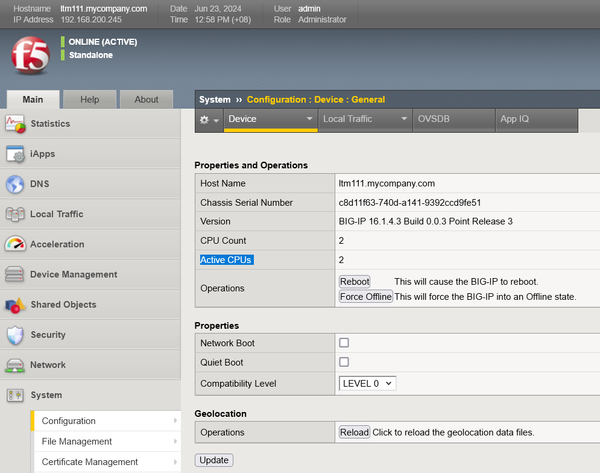
Task: Switch to the Help tab
Action: coord(89,99)
